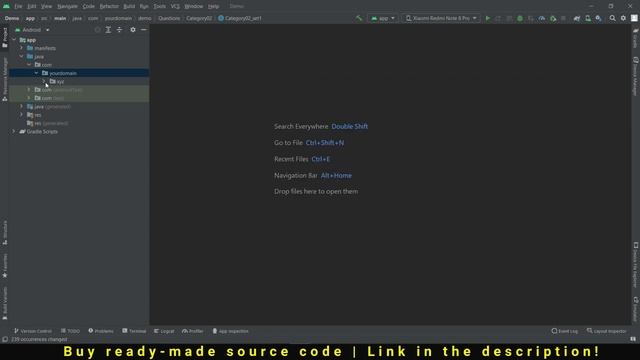Open the View menu

pyautogui.click(x=47, y=7)
